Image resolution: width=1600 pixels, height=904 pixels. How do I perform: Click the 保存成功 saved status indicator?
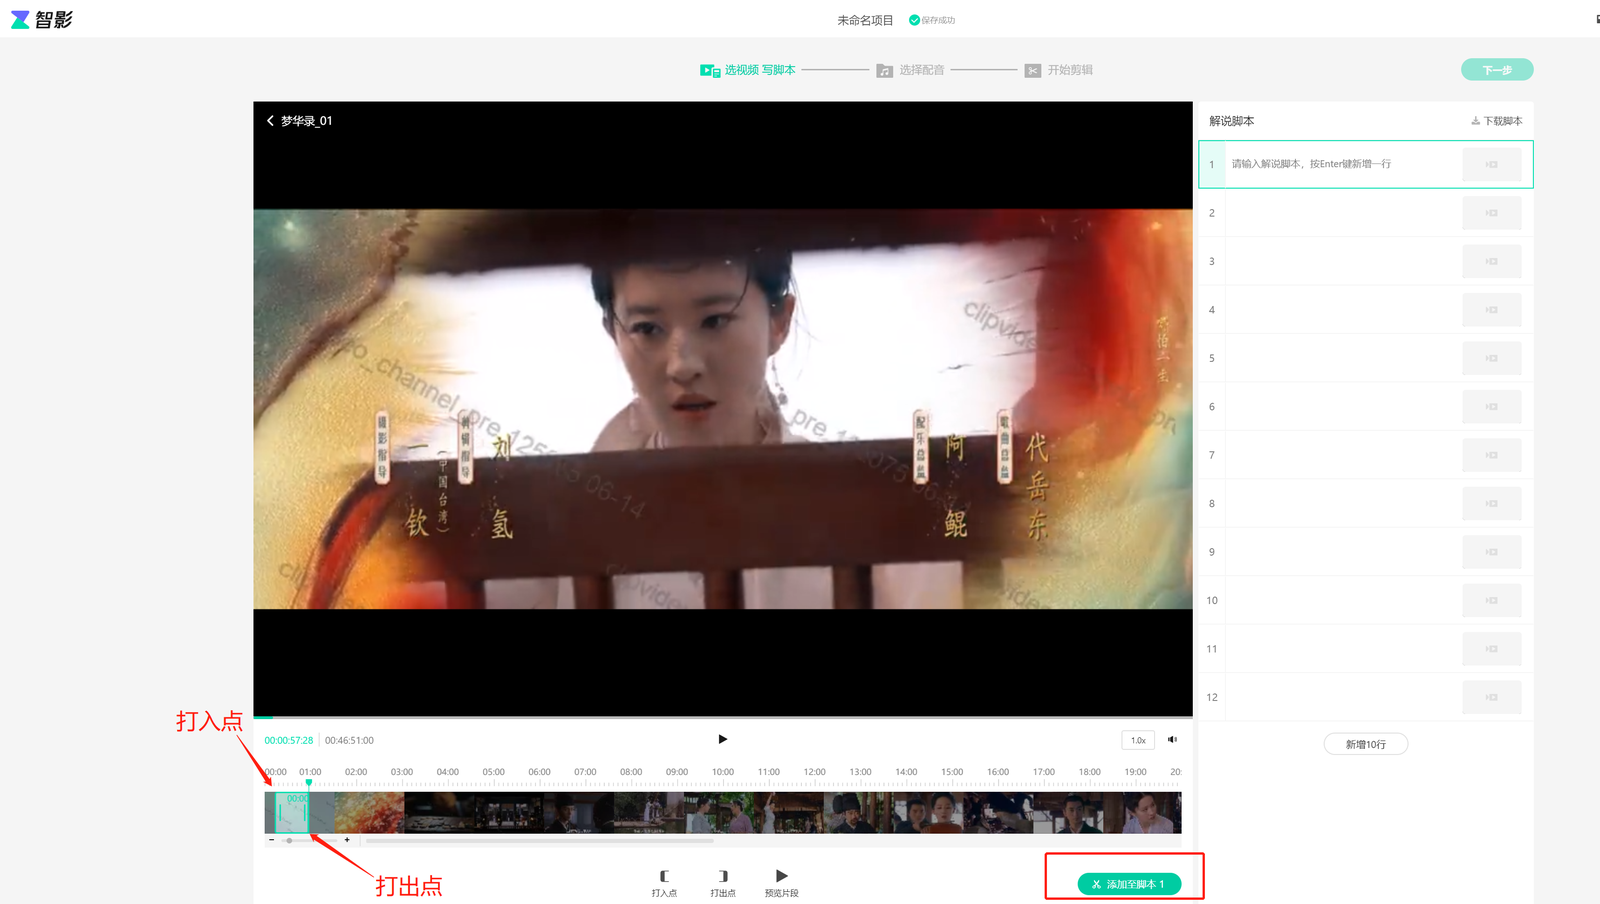pyautogui.click(x=932, y=20)
